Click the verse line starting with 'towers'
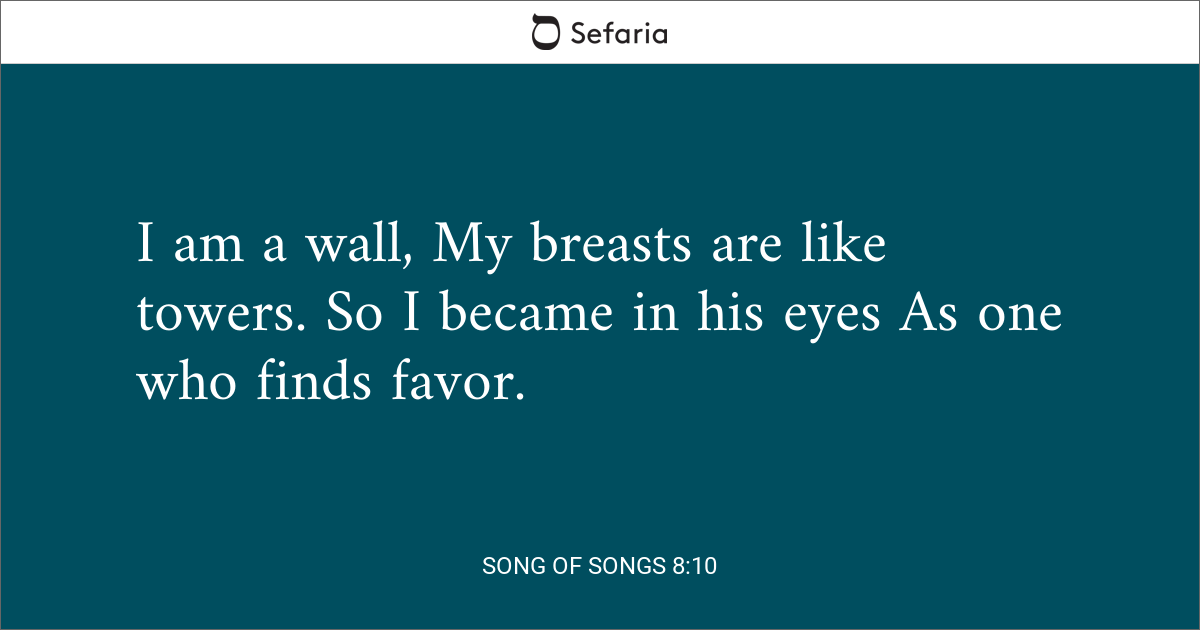 click(598, 313)
